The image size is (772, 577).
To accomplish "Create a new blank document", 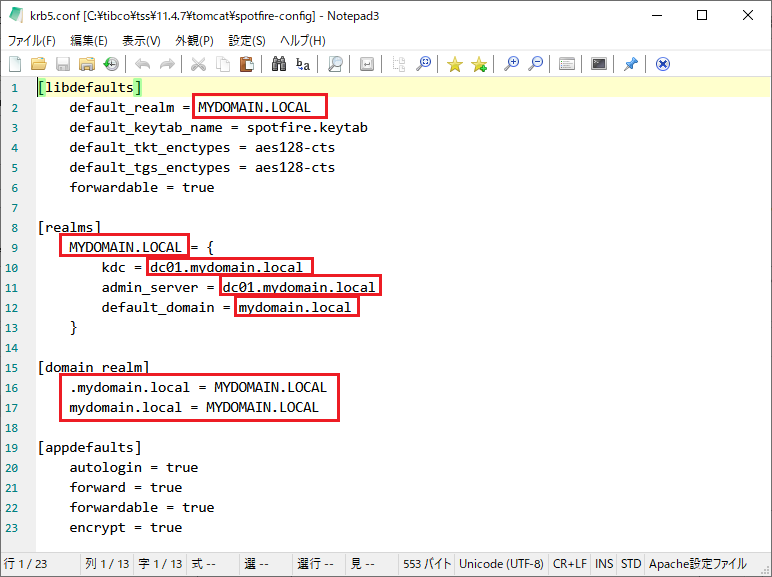I will click(x=15, y=64).
